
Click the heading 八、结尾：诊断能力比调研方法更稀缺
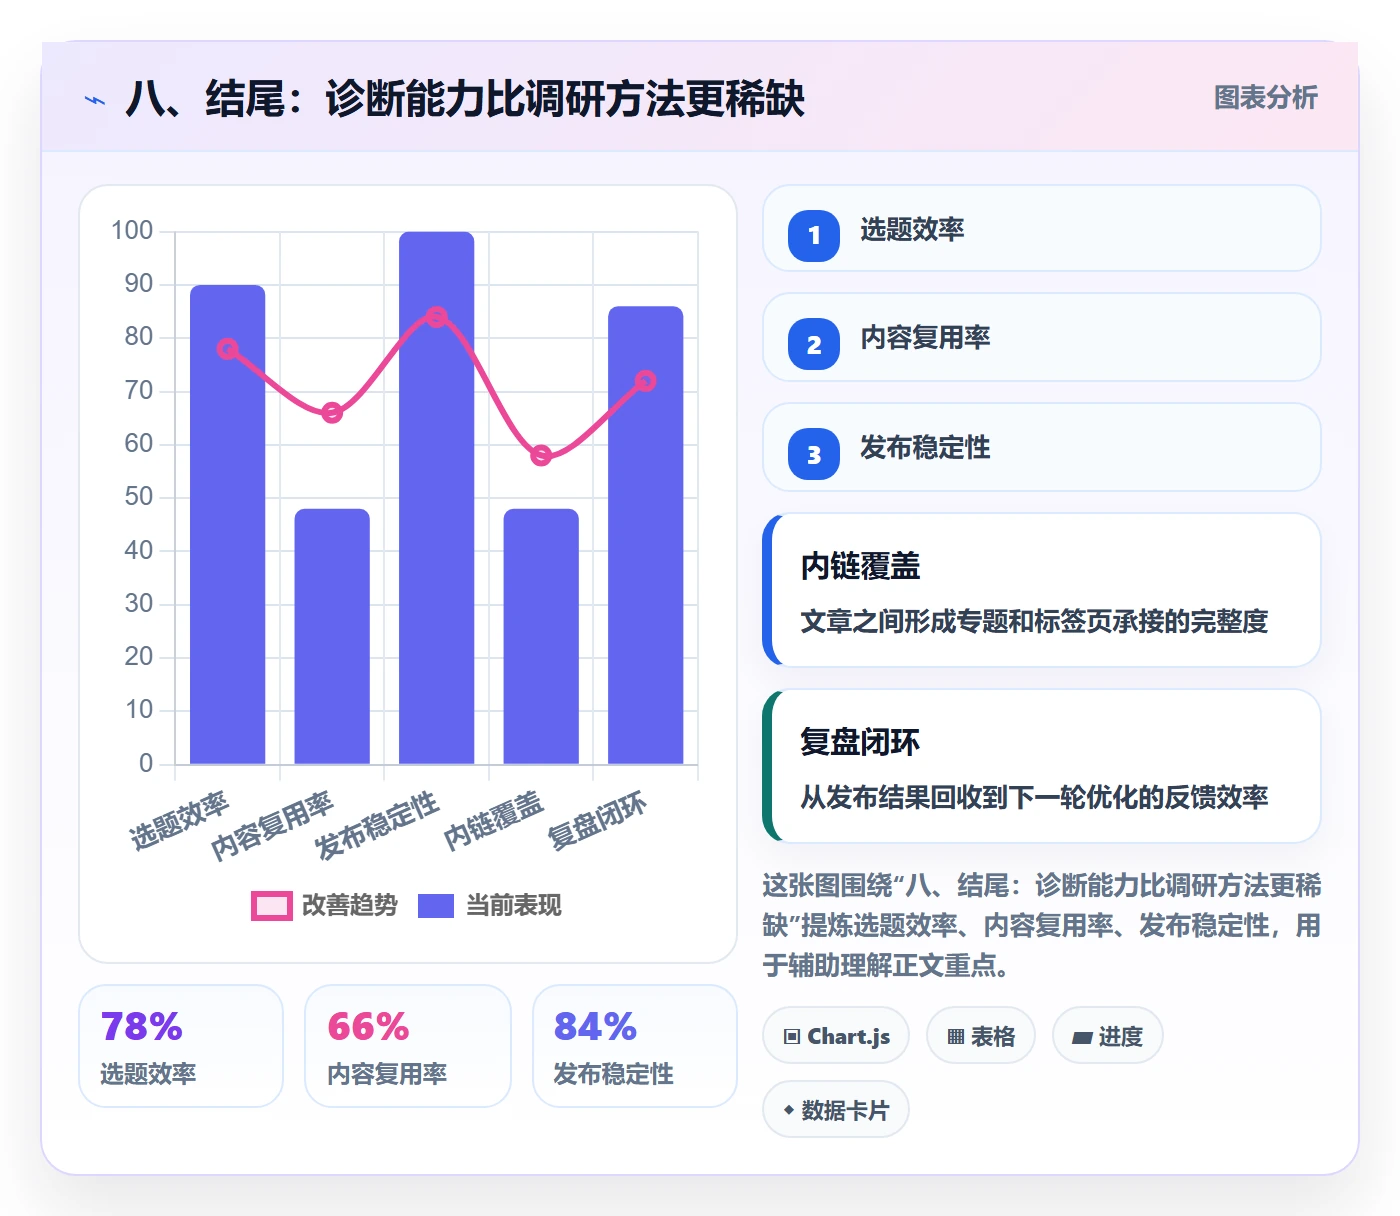tap(464, 99)
